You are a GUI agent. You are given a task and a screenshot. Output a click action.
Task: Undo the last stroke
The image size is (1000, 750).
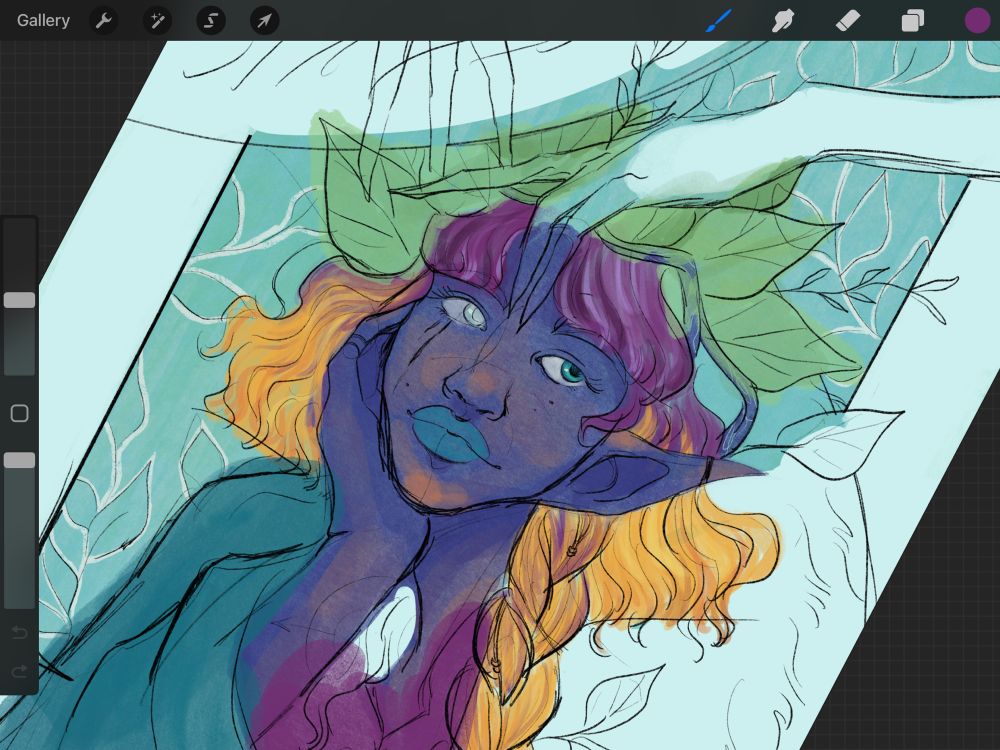point(19,632)
